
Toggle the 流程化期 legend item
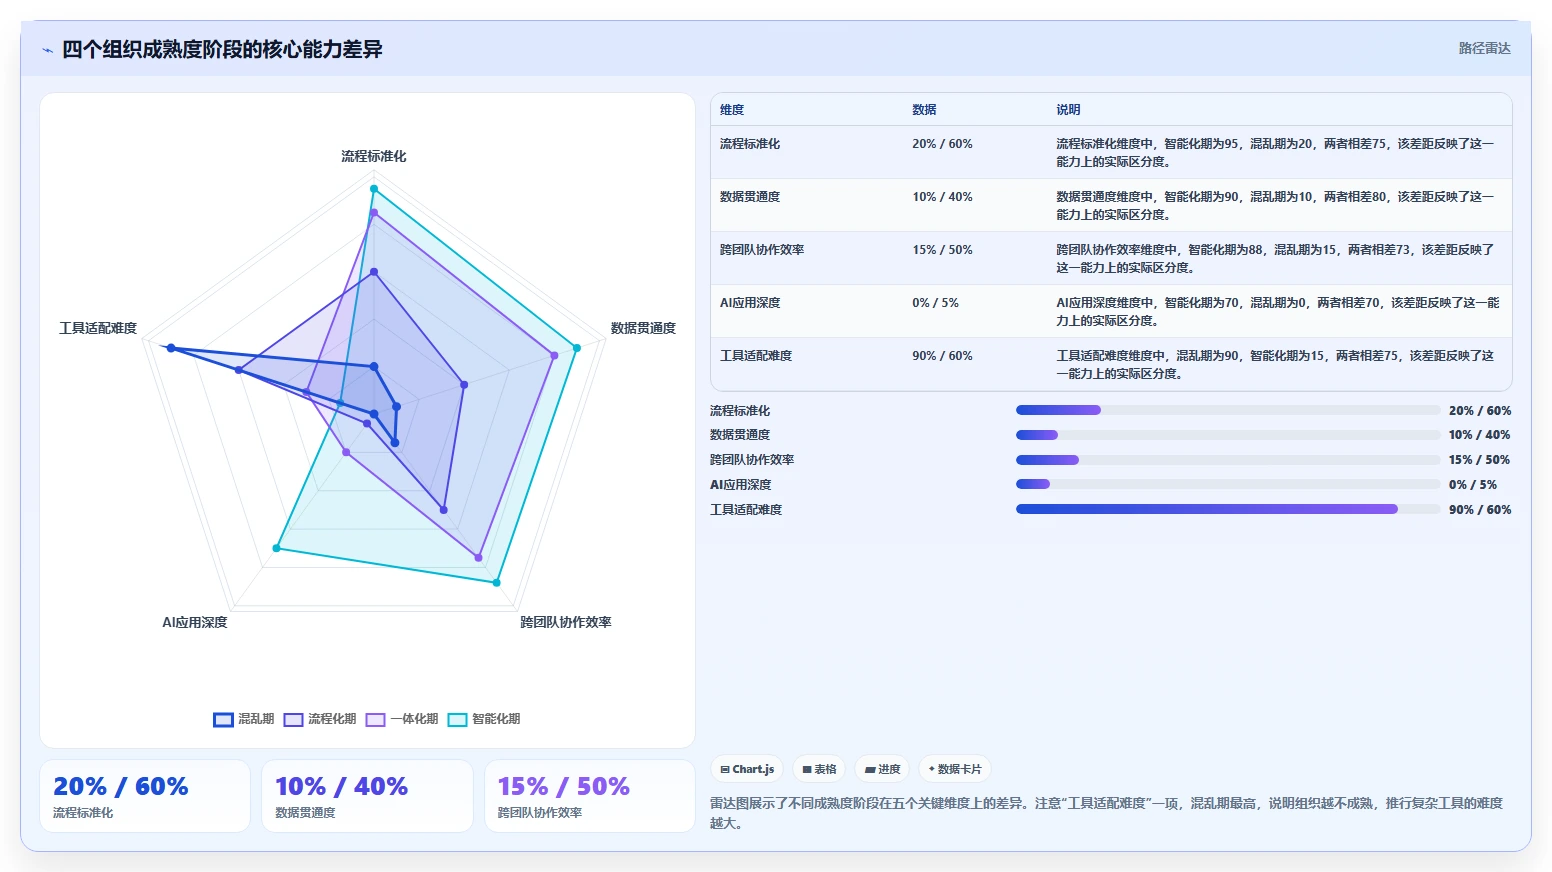coord(320,719)
